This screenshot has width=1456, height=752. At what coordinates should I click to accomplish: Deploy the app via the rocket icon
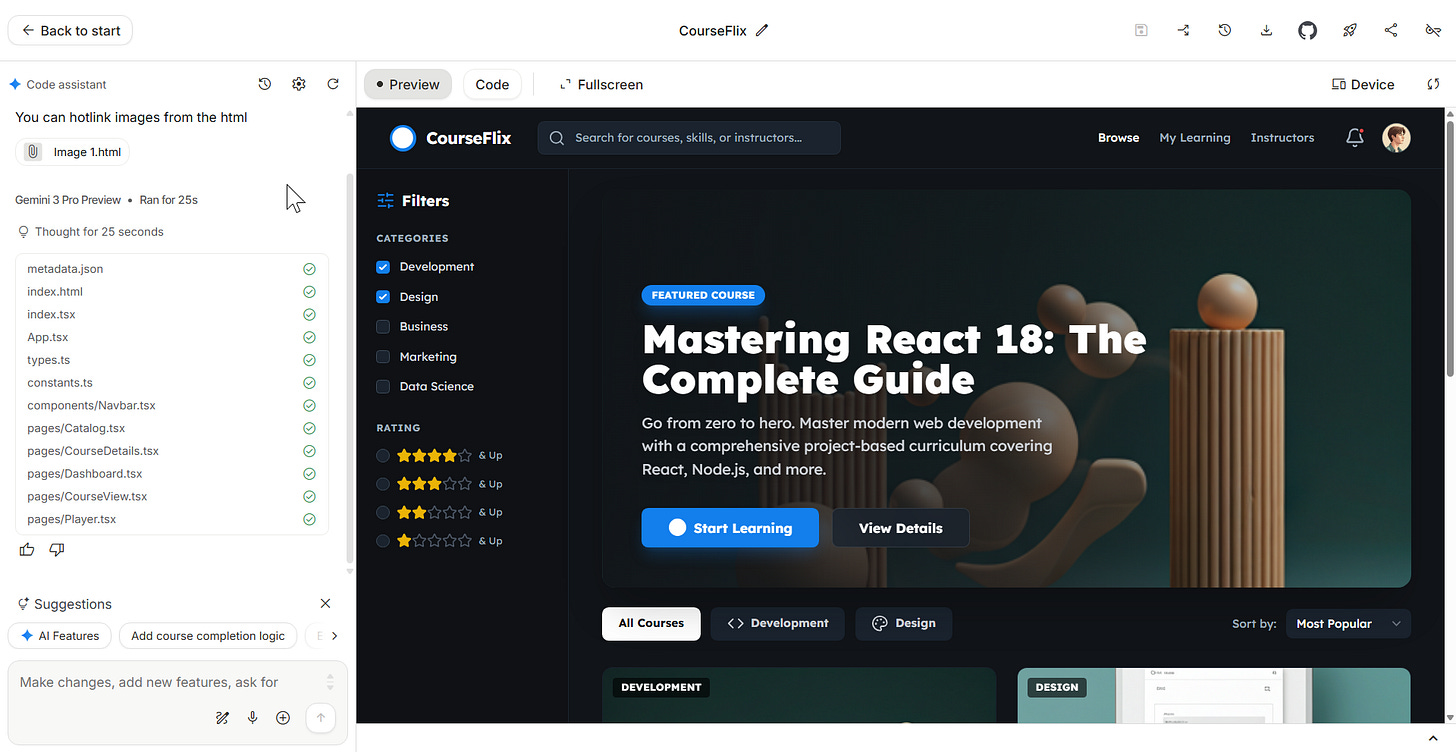click(1349, 30)
